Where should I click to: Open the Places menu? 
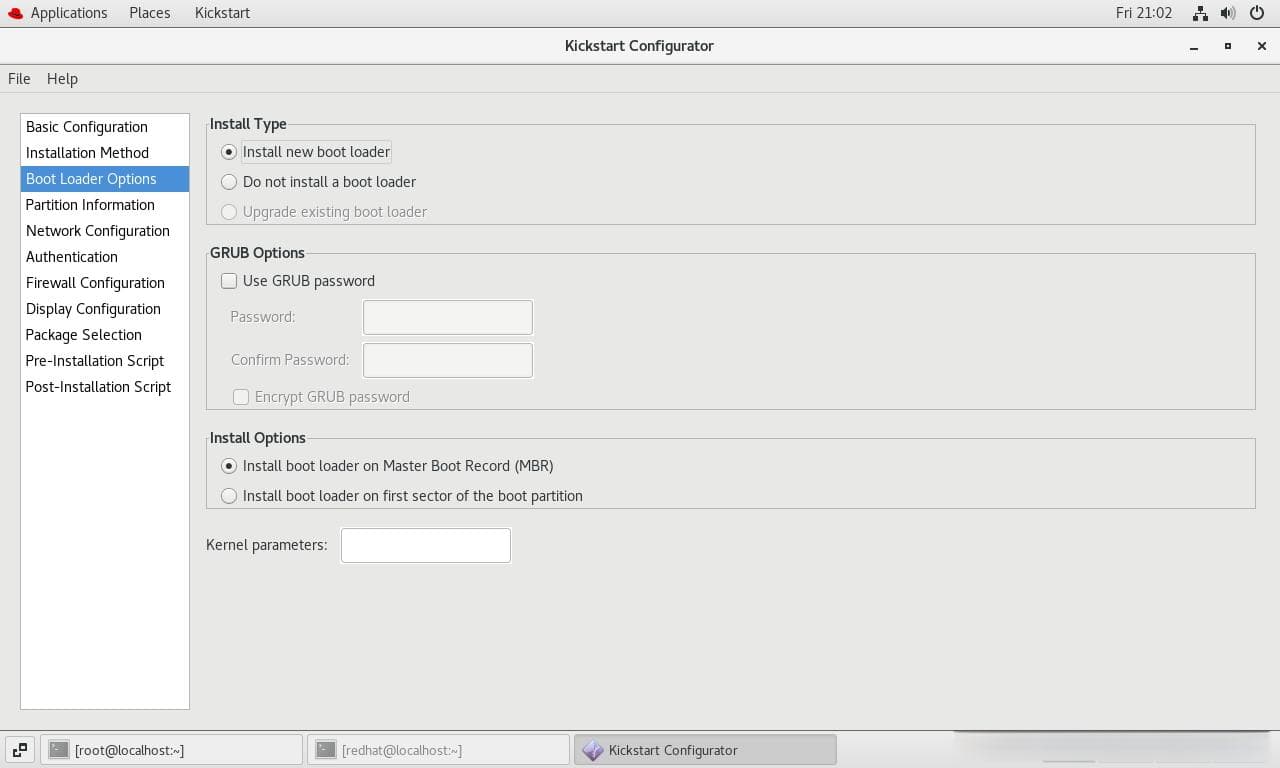[x=150, y=13]
